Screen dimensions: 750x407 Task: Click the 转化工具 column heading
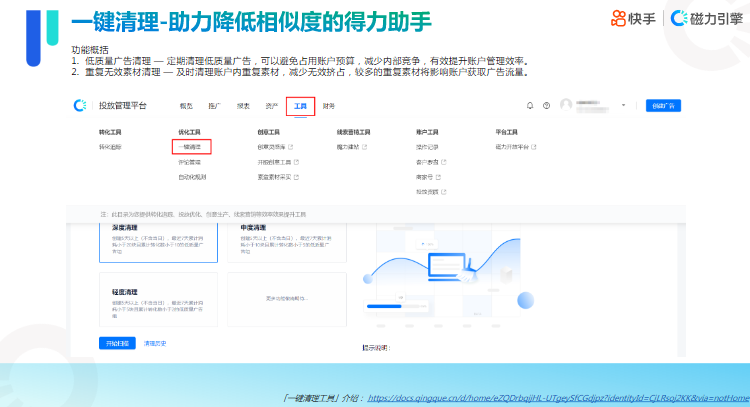click(x=110, y=132)
